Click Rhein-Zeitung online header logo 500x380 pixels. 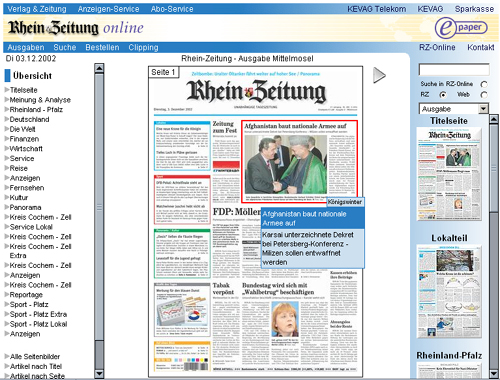pos(76,28)
